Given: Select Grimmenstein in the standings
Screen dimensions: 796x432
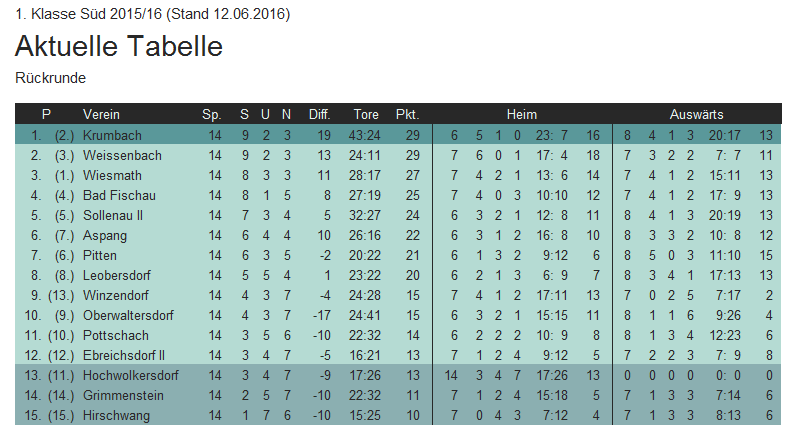Looking at the screenshot, I should tap(122, 395).
